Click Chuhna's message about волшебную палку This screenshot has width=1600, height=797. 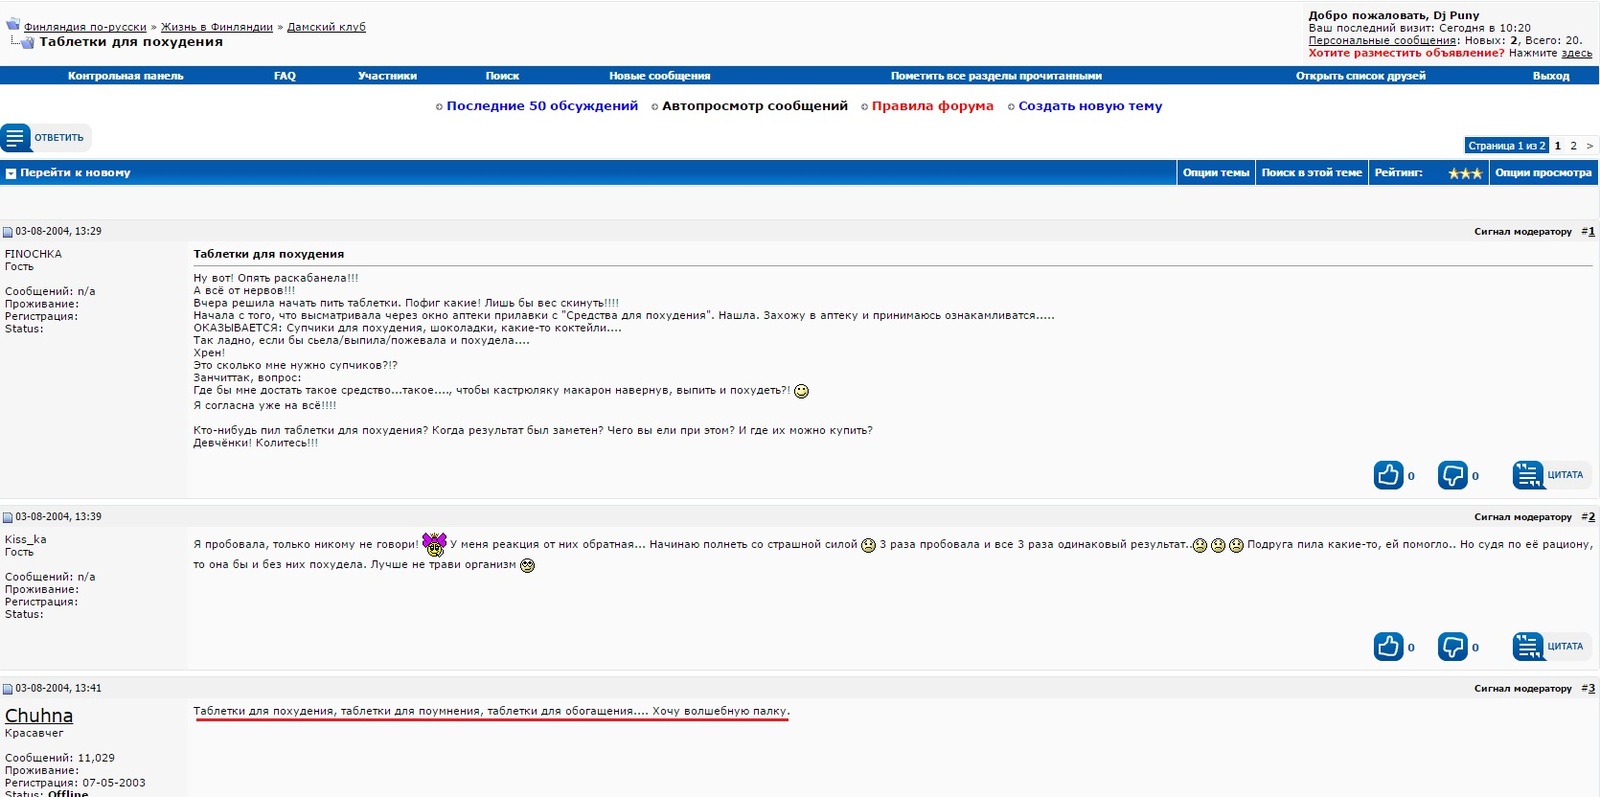(x=491, y=712)
